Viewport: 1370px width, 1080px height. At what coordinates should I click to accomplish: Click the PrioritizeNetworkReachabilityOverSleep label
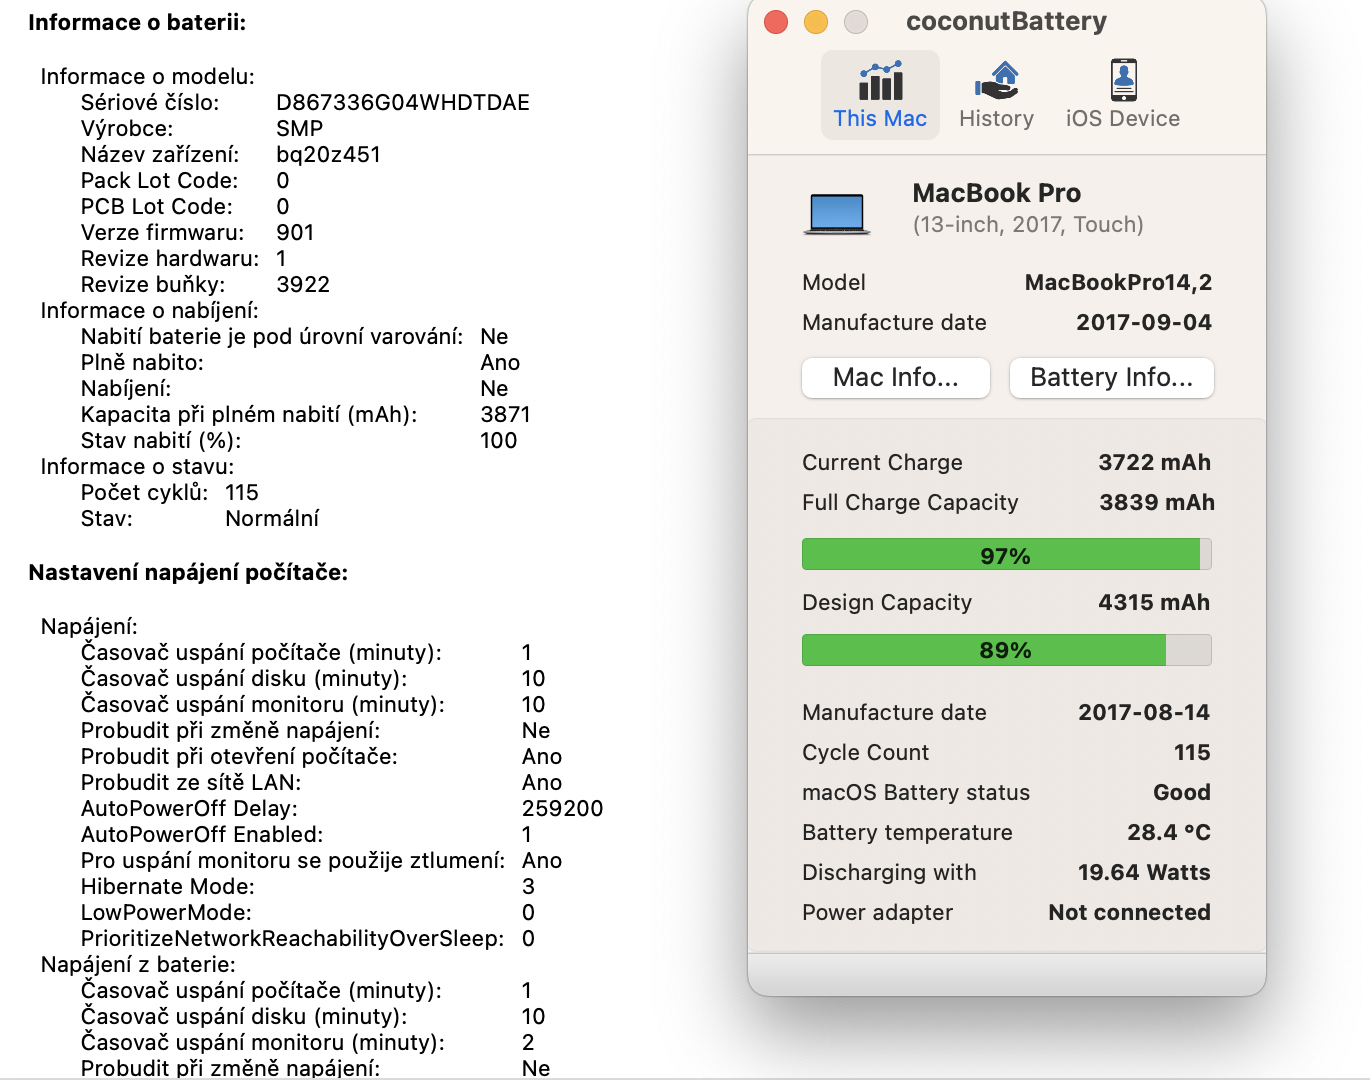click(x=292, y=939)
